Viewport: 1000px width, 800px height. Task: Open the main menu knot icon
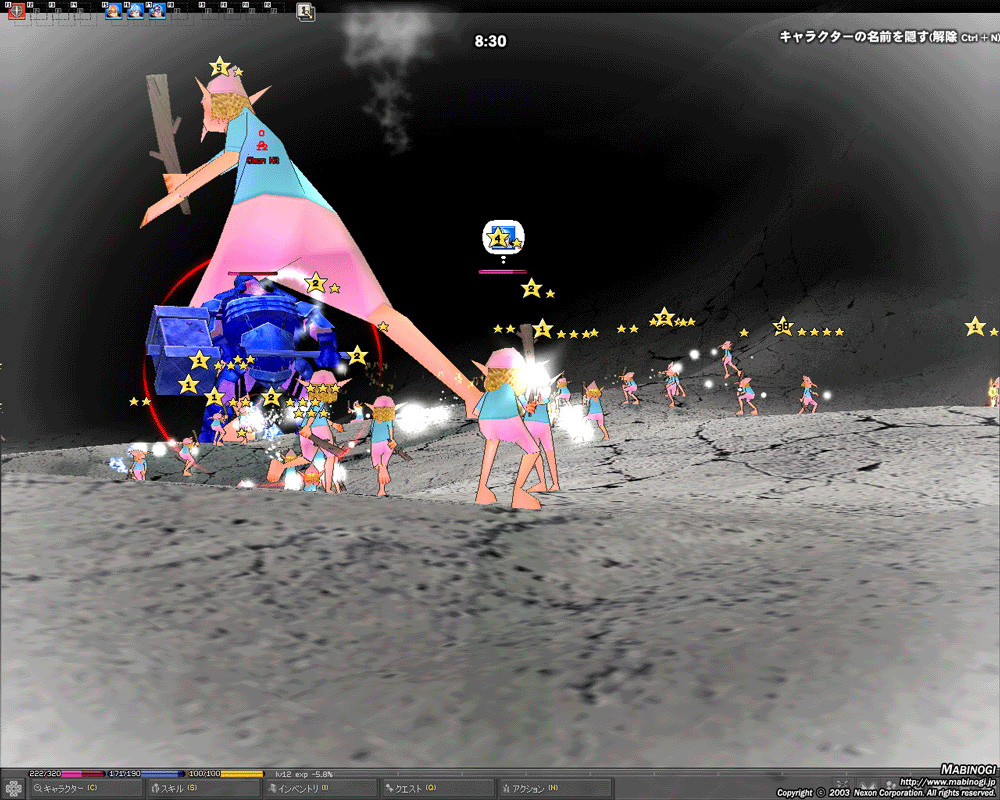13,789
